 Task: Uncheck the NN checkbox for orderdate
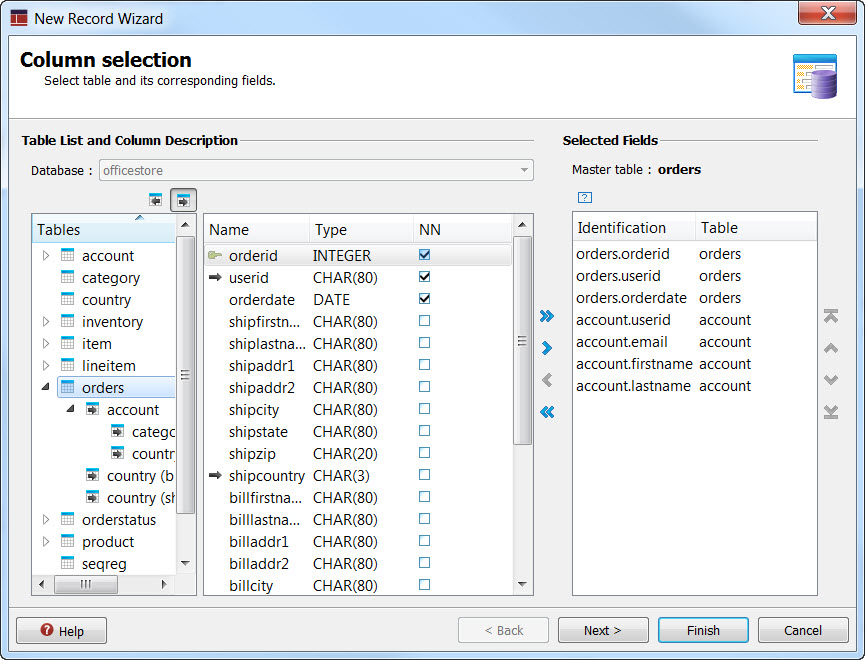coord(424,300)
